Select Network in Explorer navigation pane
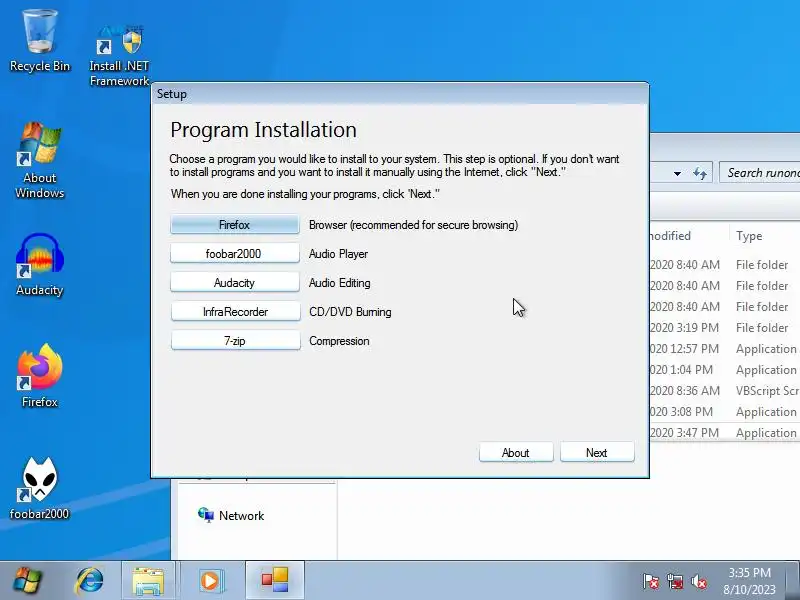Image resolution: width=800 pixels, height=600 pixels. pyautogui.click(x=231, y=515)
